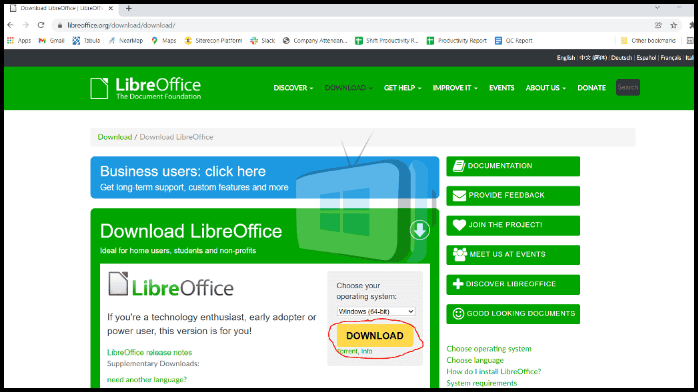Image resolution: width=698 pixels, height=392 pixels.
Task: Click the Download breadcrumb link
Action: (115, 137)
